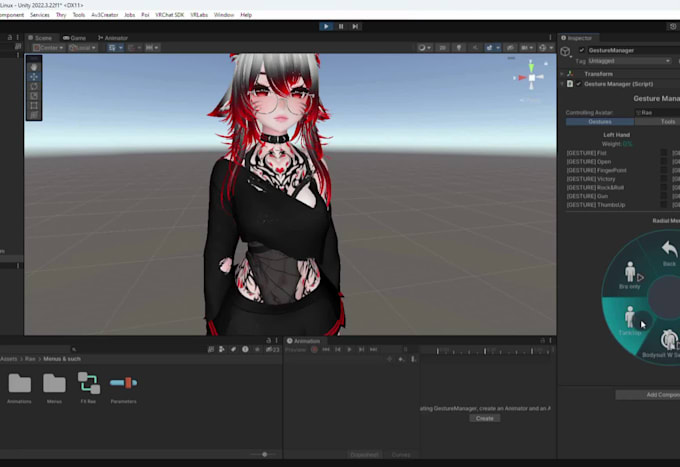Image resolution: width=680 pixels, height=467 pixels.
Task: Open the Local rotation dropdown
Action: [x=82, y=48]
